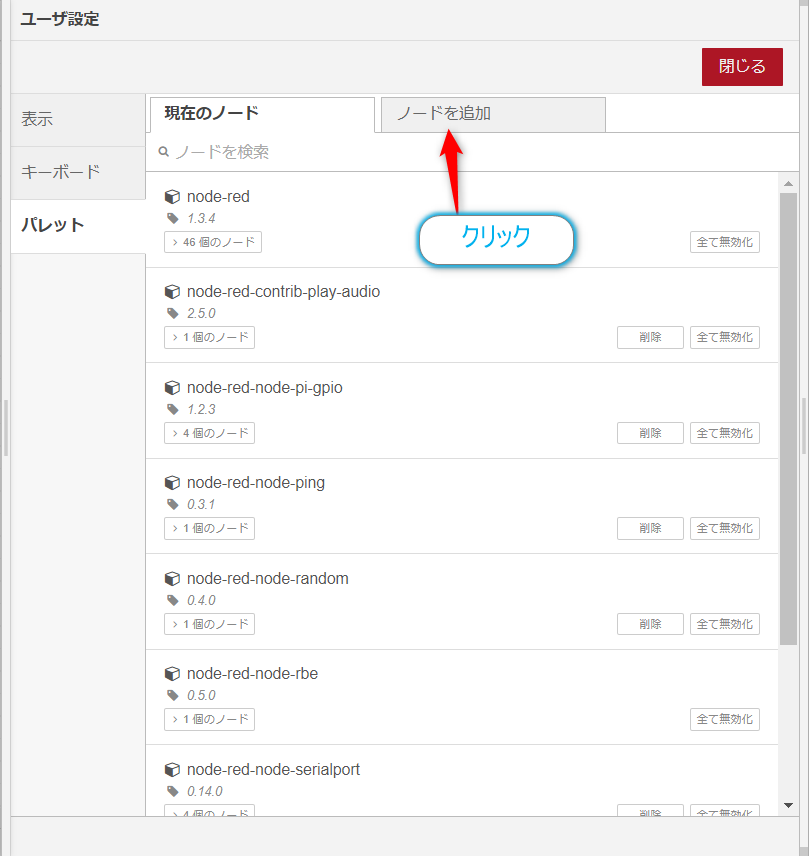Expand node list of node-red-contrib-play-audio
Viewport: 809px width, 856px height.
(x=210, y=337)
